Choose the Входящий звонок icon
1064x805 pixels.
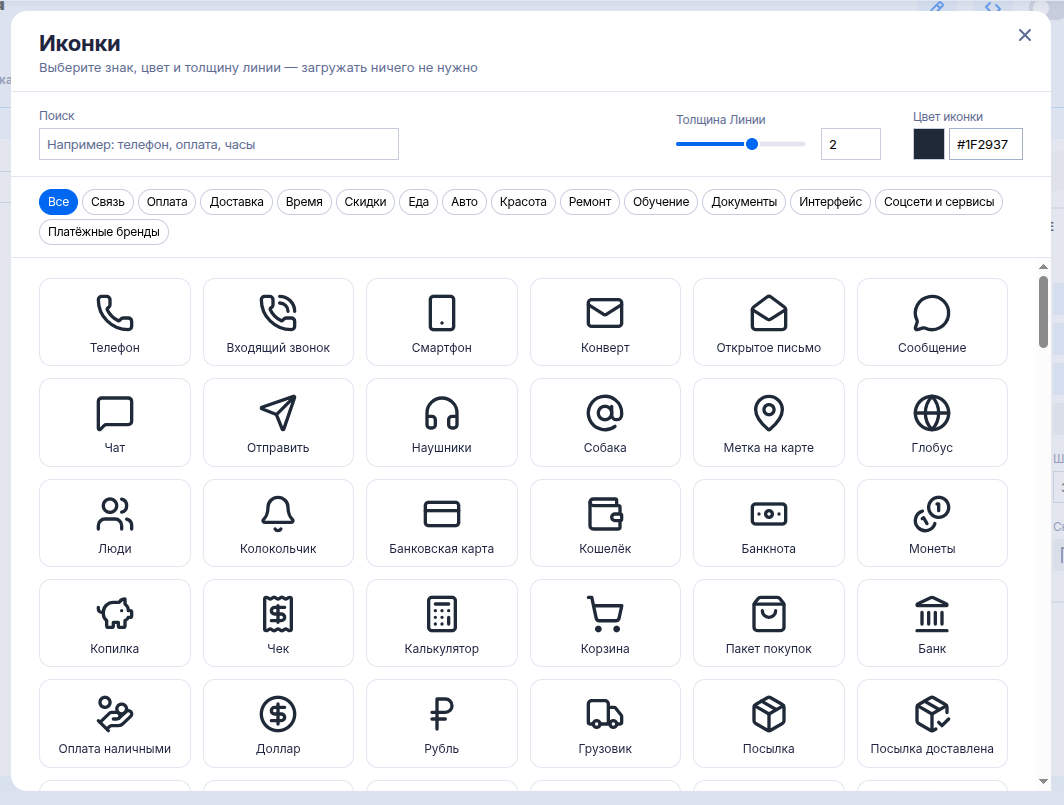278,322
